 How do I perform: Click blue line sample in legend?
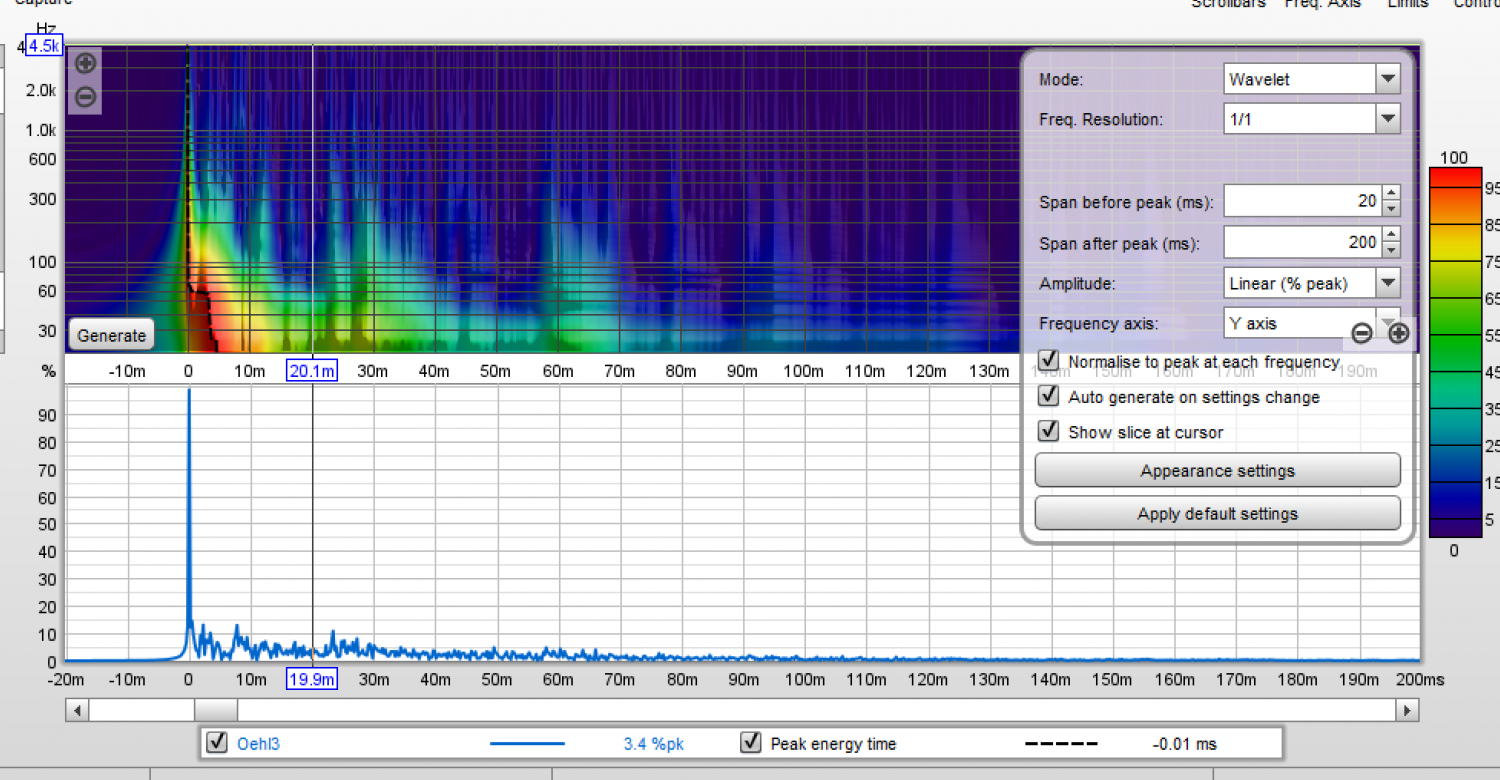tap(527, 744)
